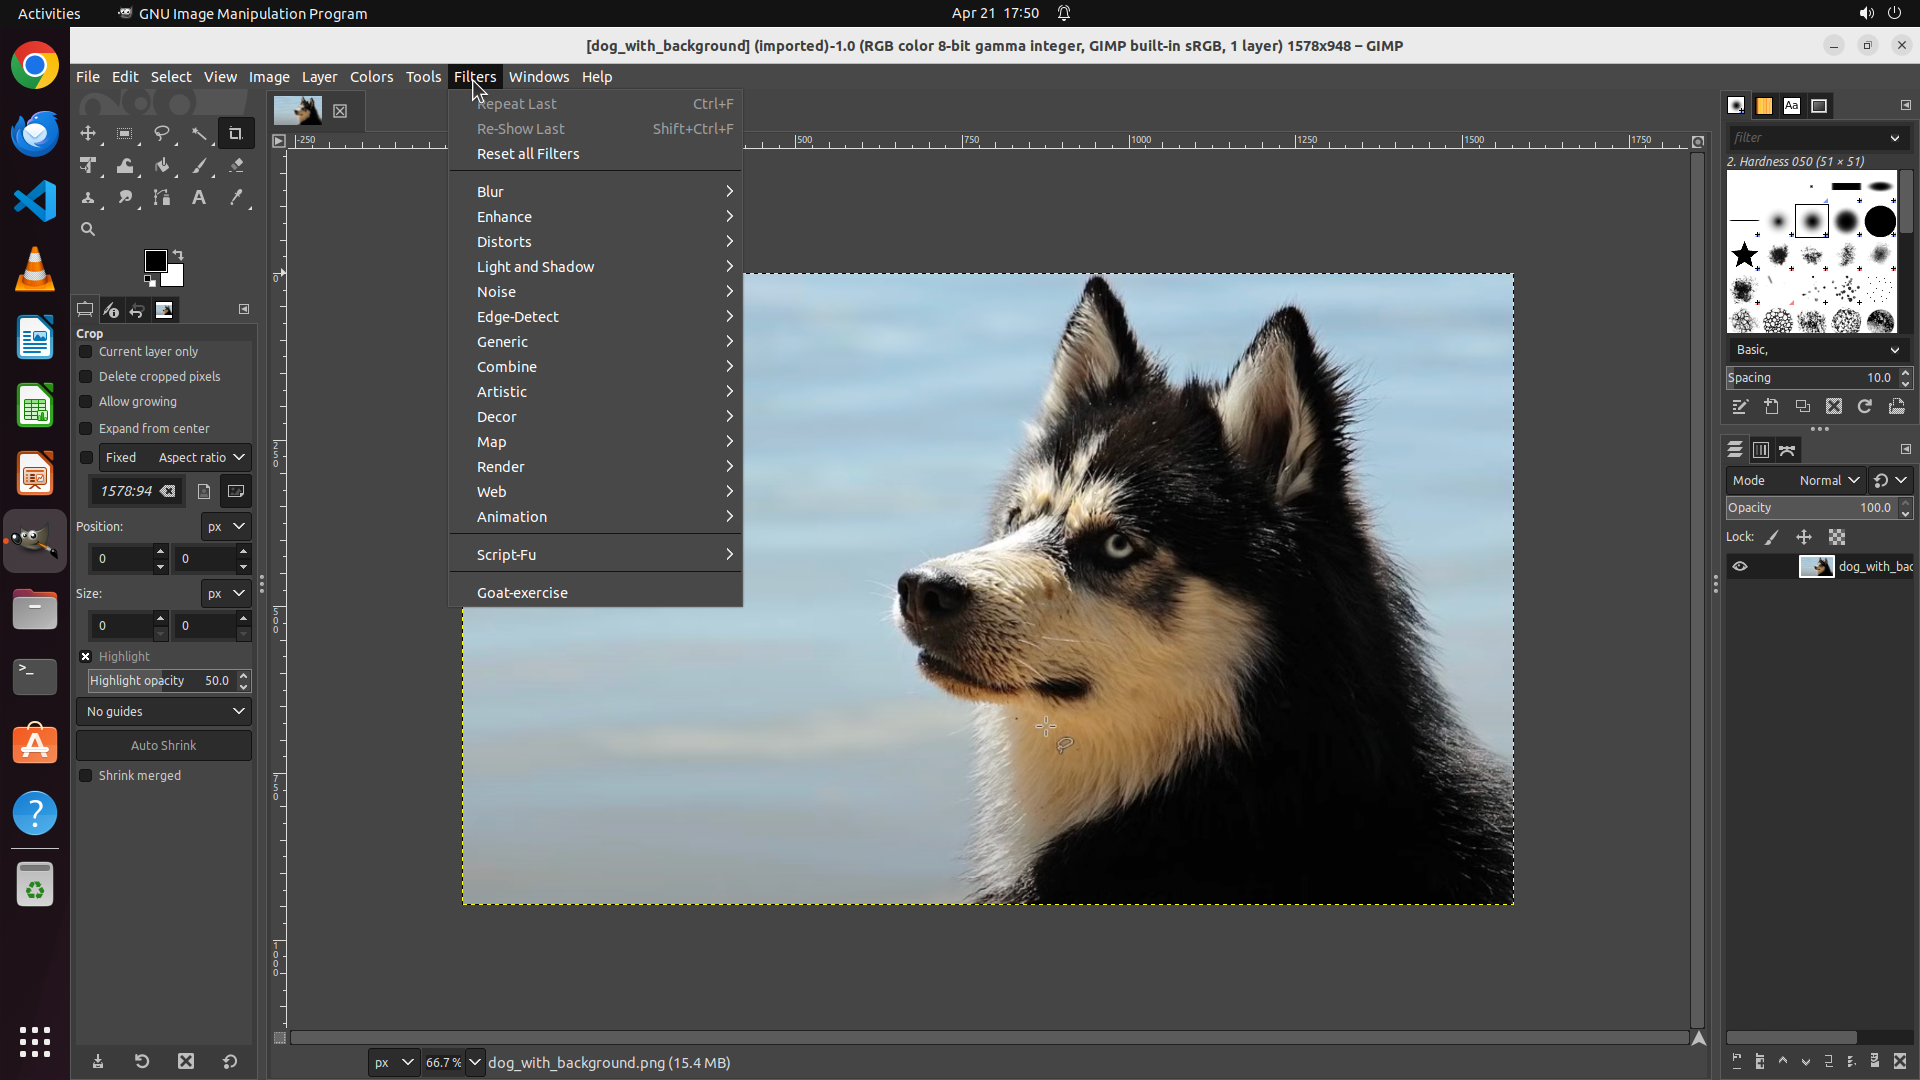Viewport: 1920px width, 1080px height.
Task: Select the Move tool
Action: pos(88,133)
